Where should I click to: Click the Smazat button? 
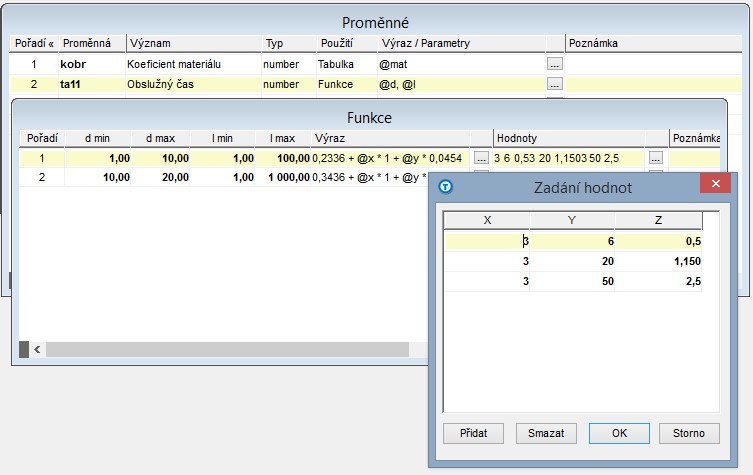tap(546, 433)
